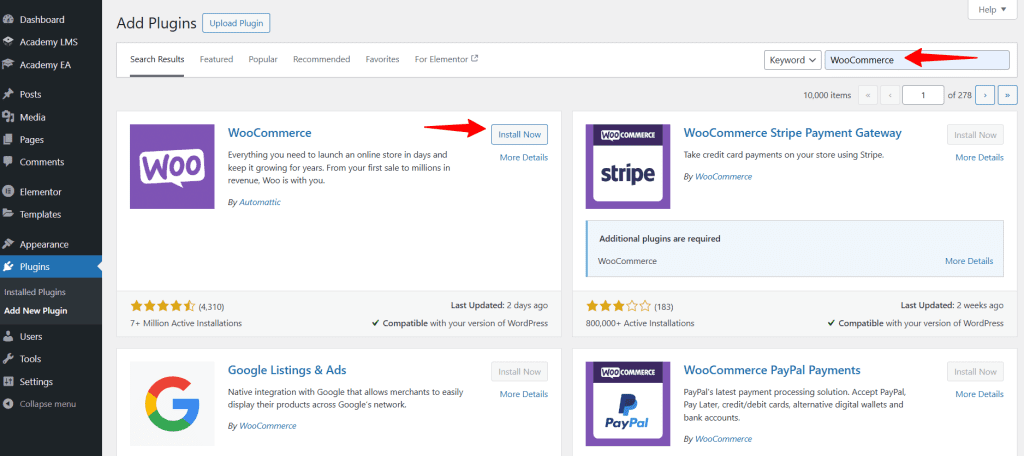Click the Comments speech bubble icon
This screenshot has height=456, width=1024.
[8, 161]
